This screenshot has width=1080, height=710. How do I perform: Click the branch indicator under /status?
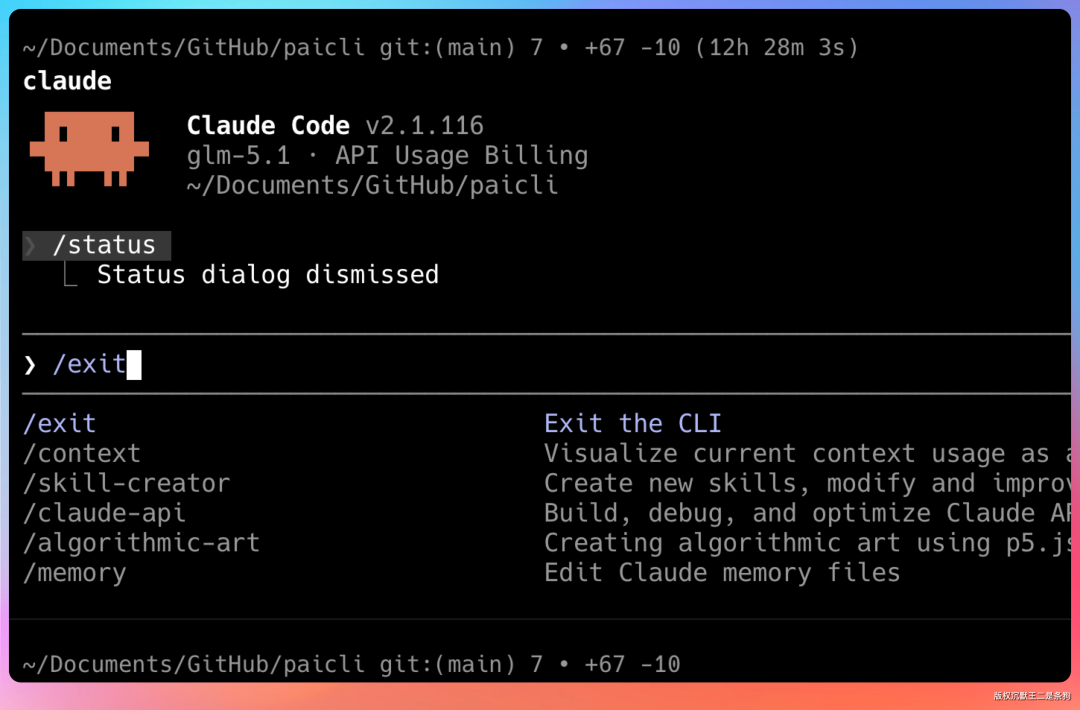pyautogui.click(x=70, y=275)
